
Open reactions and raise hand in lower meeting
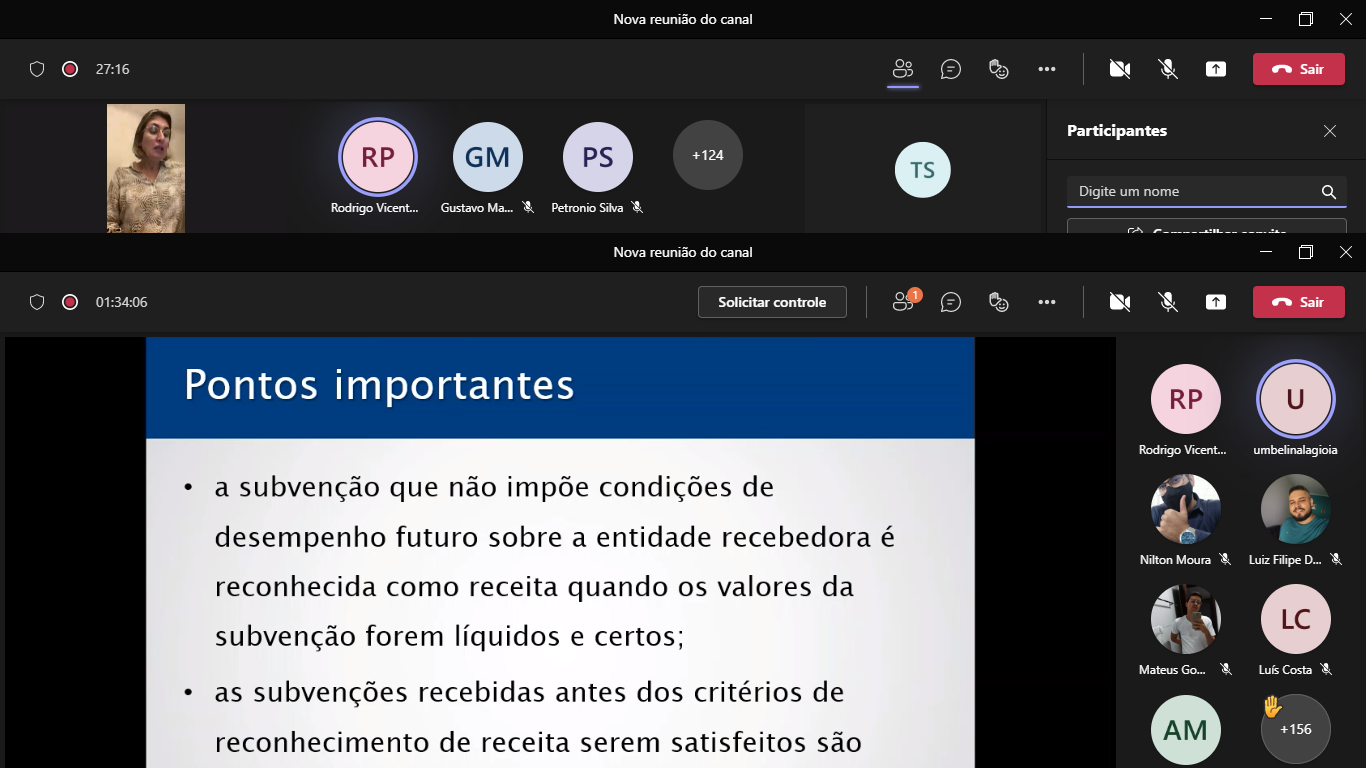click(x=998, y=302)
